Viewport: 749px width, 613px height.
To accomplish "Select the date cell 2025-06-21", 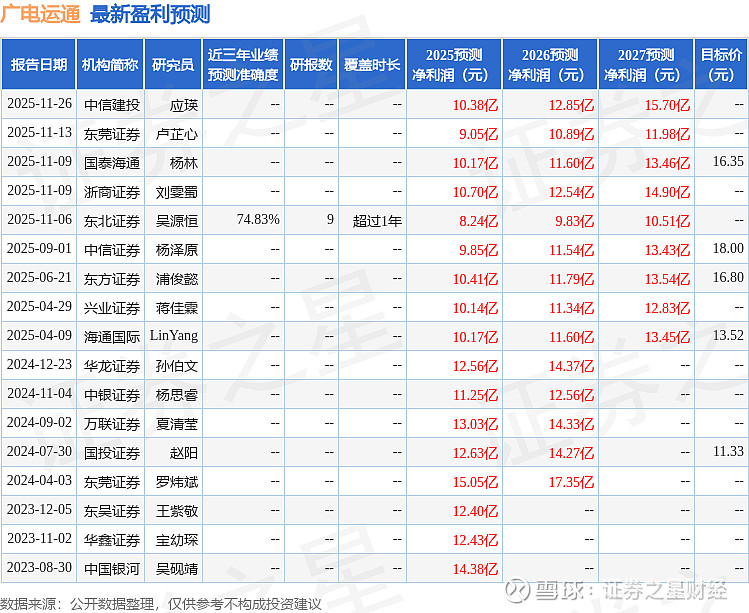I will pos(39,278).
